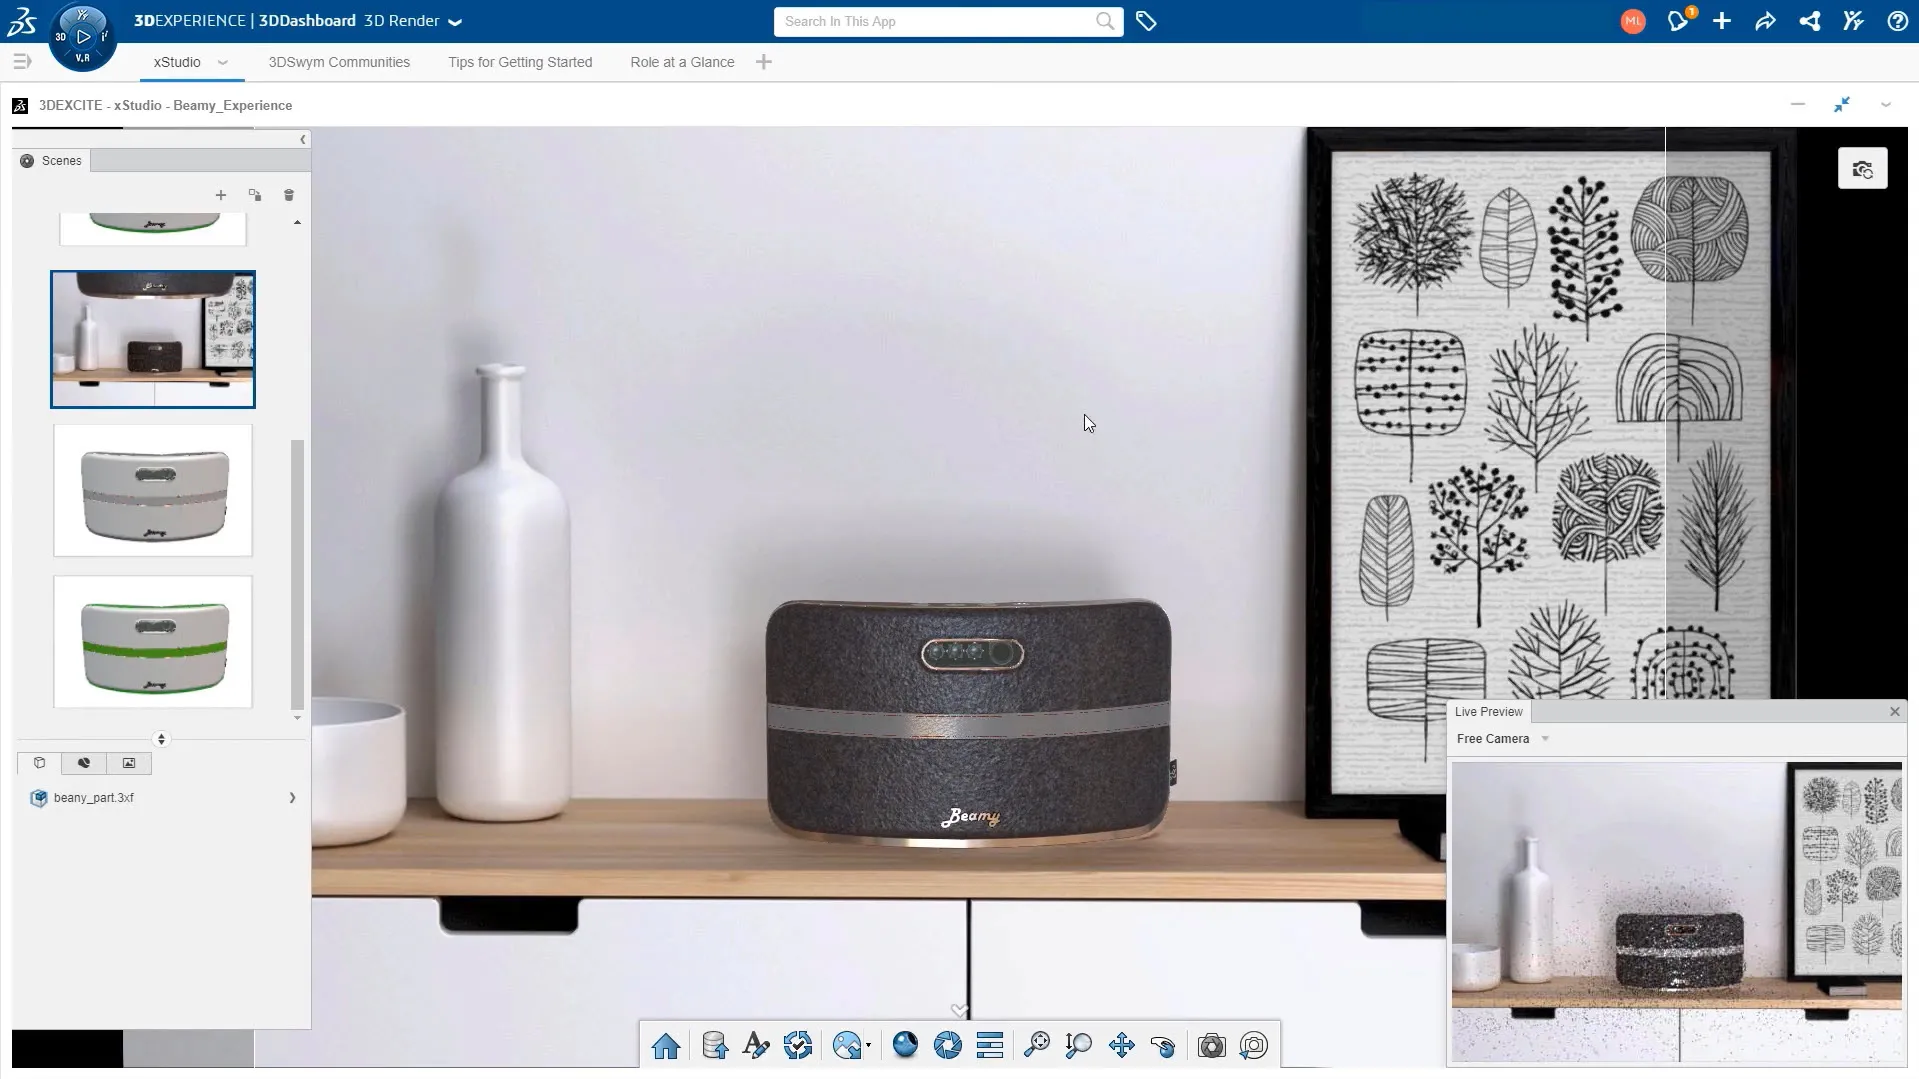Screen dimensions: 1919x1079
Task: Switch to the 3DSwym Communities tab
Action: point(339,62)
